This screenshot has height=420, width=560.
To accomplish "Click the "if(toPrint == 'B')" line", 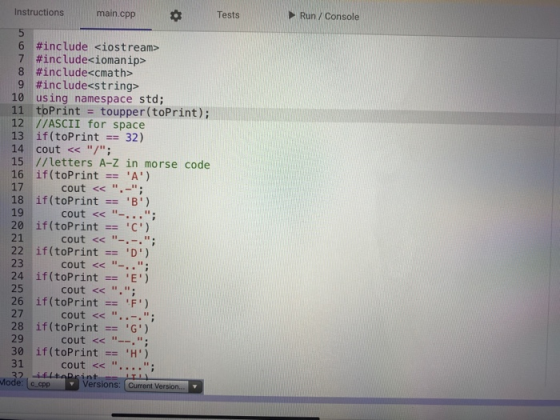I will (x=93, y=201).
